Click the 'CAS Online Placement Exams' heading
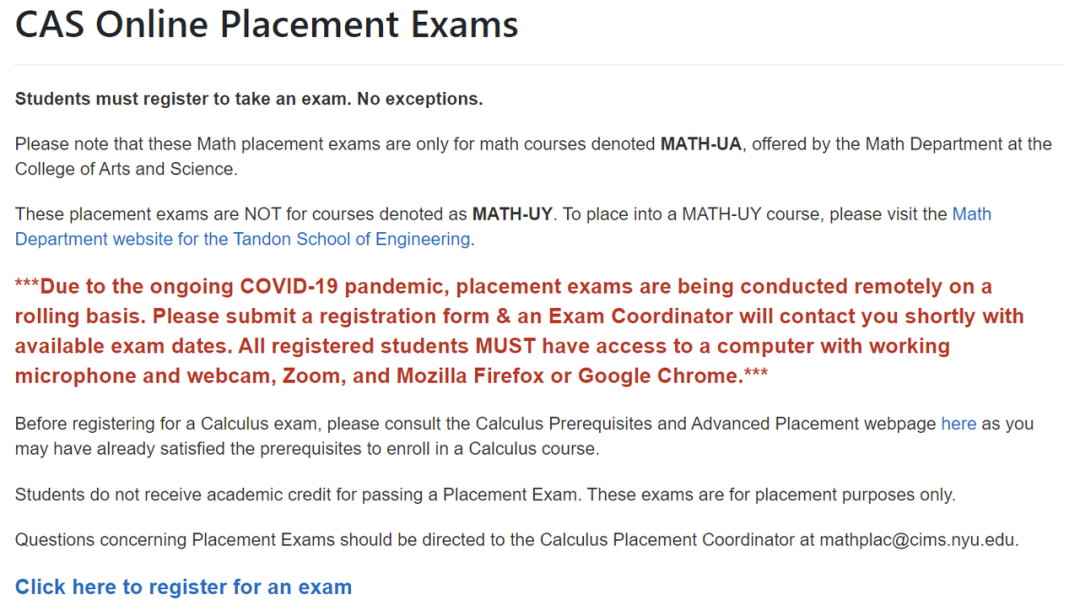Screen dimensions: 1080x611 (267, 25)
